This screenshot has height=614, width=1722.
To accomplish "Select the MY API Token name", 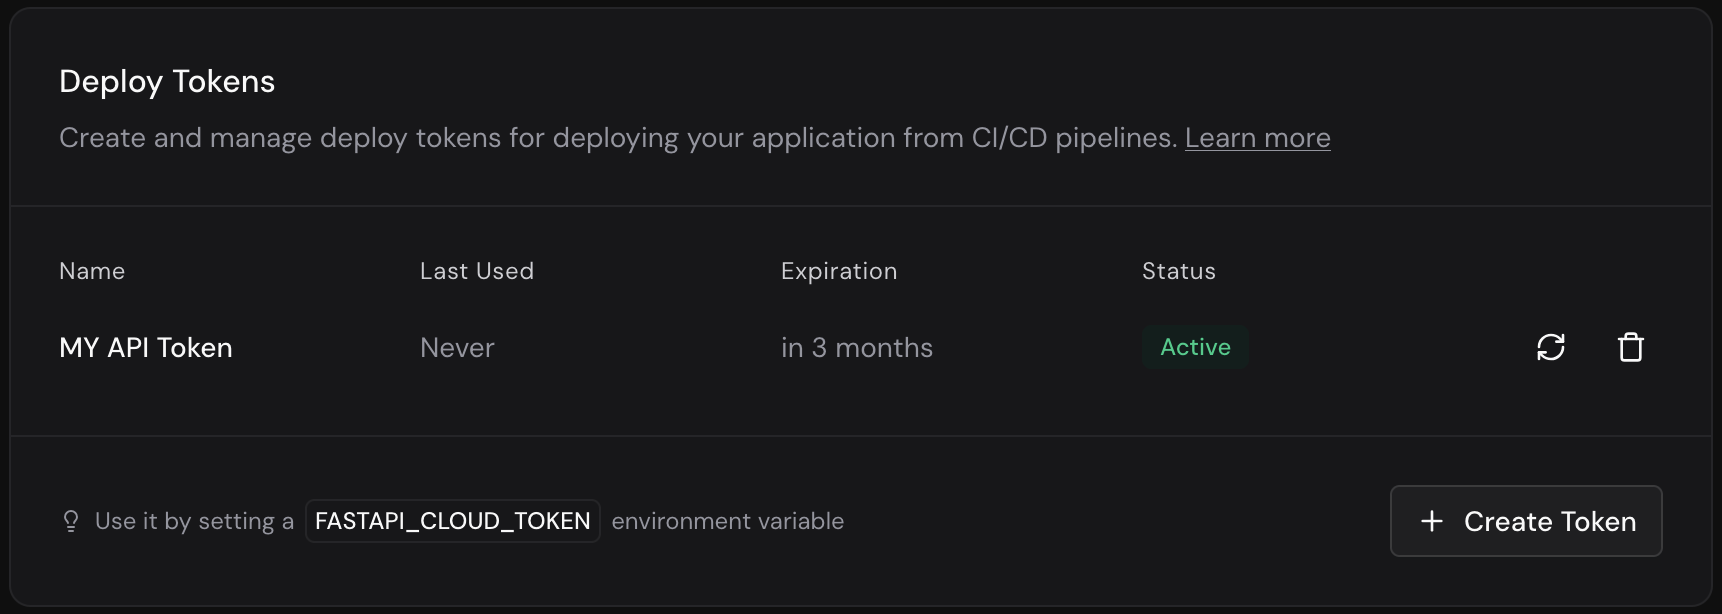I will pyautogui.click(x=146, y=347).
